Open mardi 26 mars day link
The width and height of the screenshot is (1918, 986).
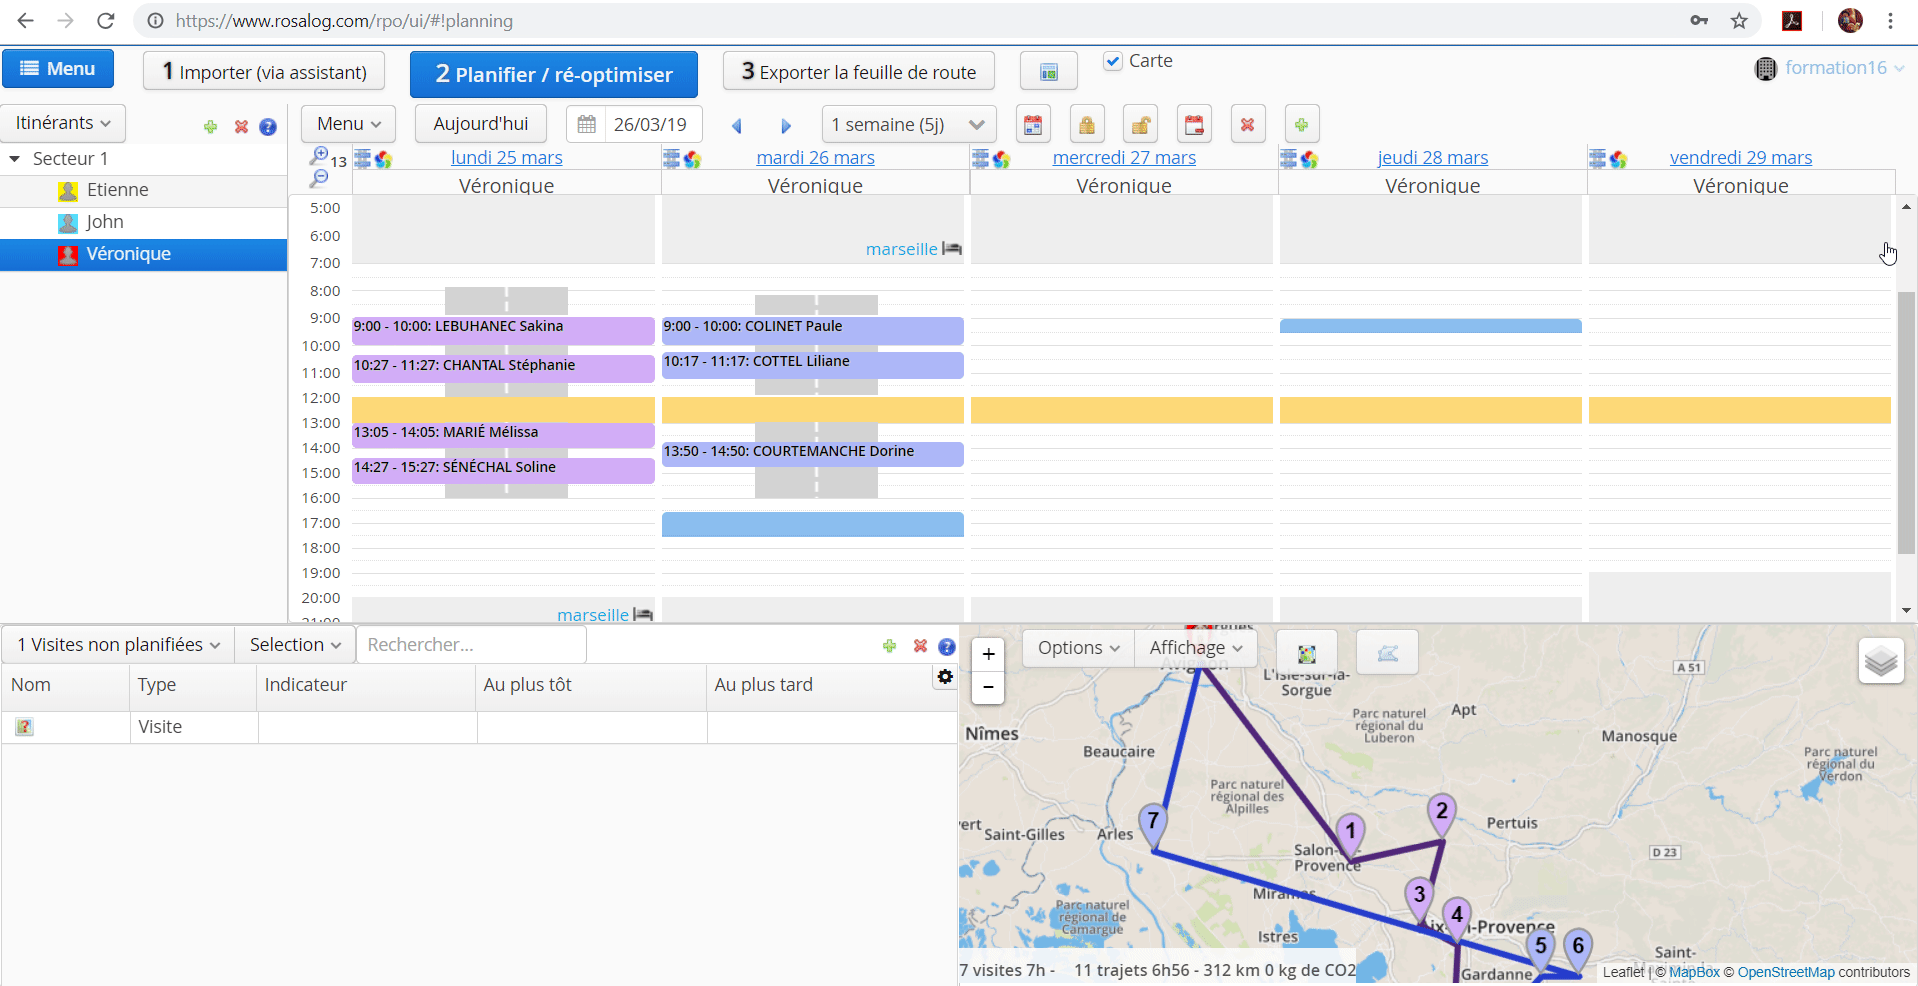pos(816,158)
